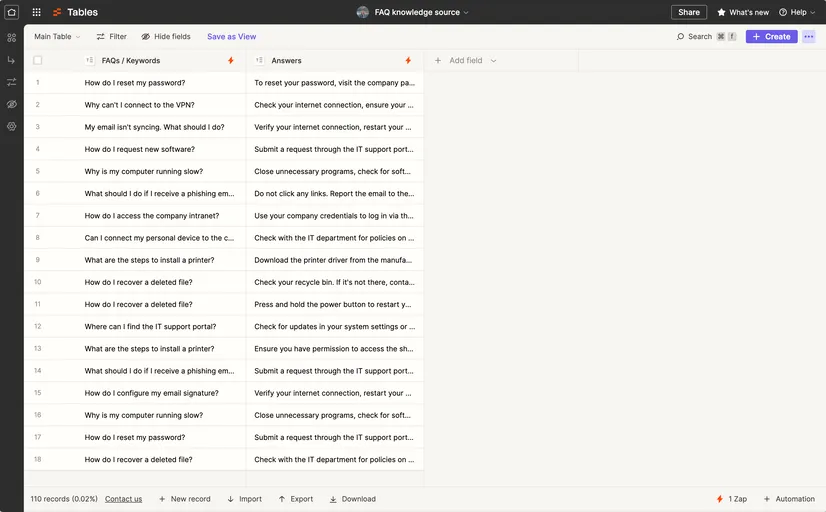Toggle the sidebar hidden fields eye icon
The image size is (826, 512).
pos(12,104)
